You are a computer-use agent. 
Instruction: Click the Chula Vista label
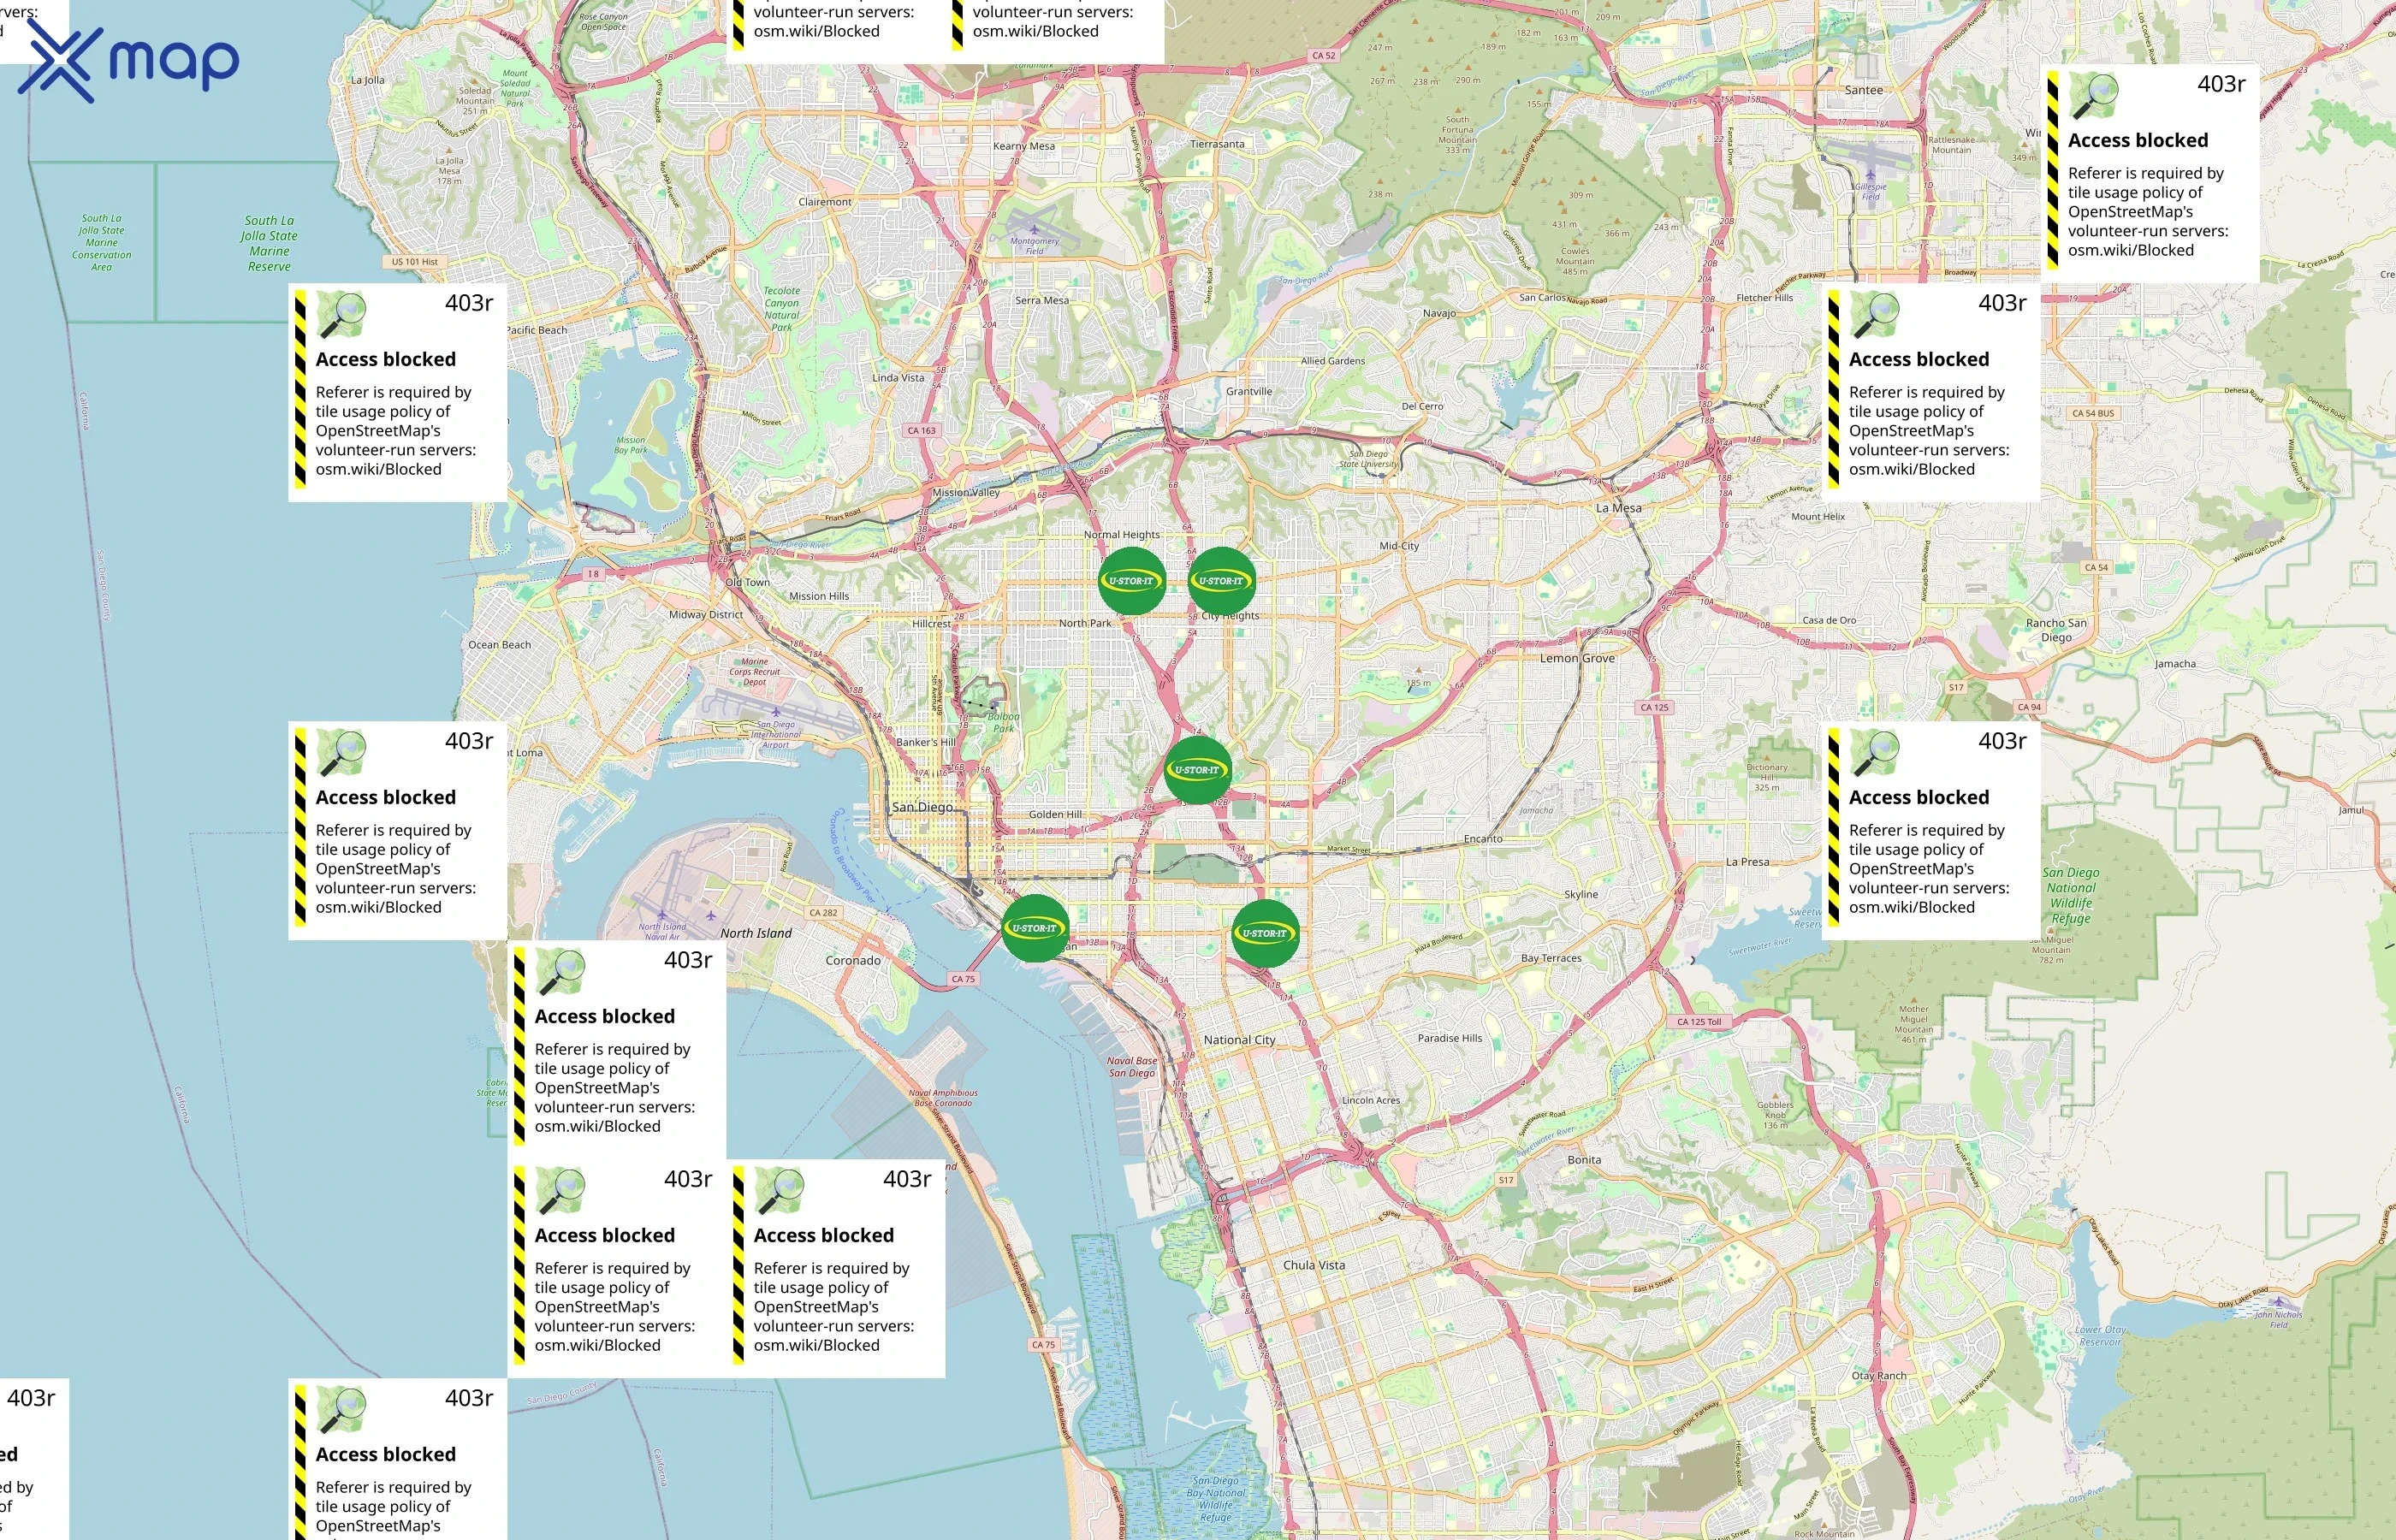coord(1314,1265)
